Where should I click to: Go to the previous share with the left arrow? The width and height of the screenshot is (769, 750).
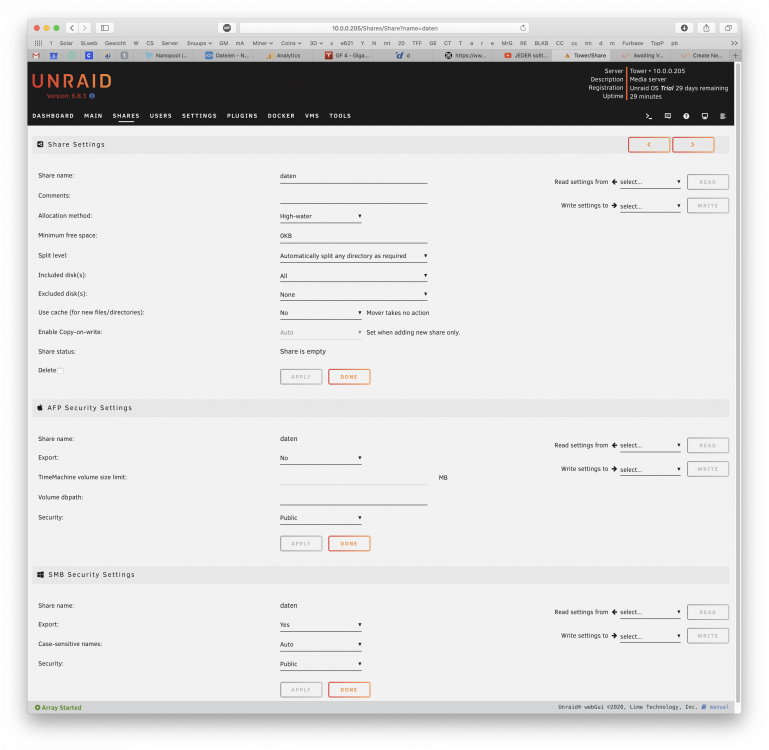point(649,145)
